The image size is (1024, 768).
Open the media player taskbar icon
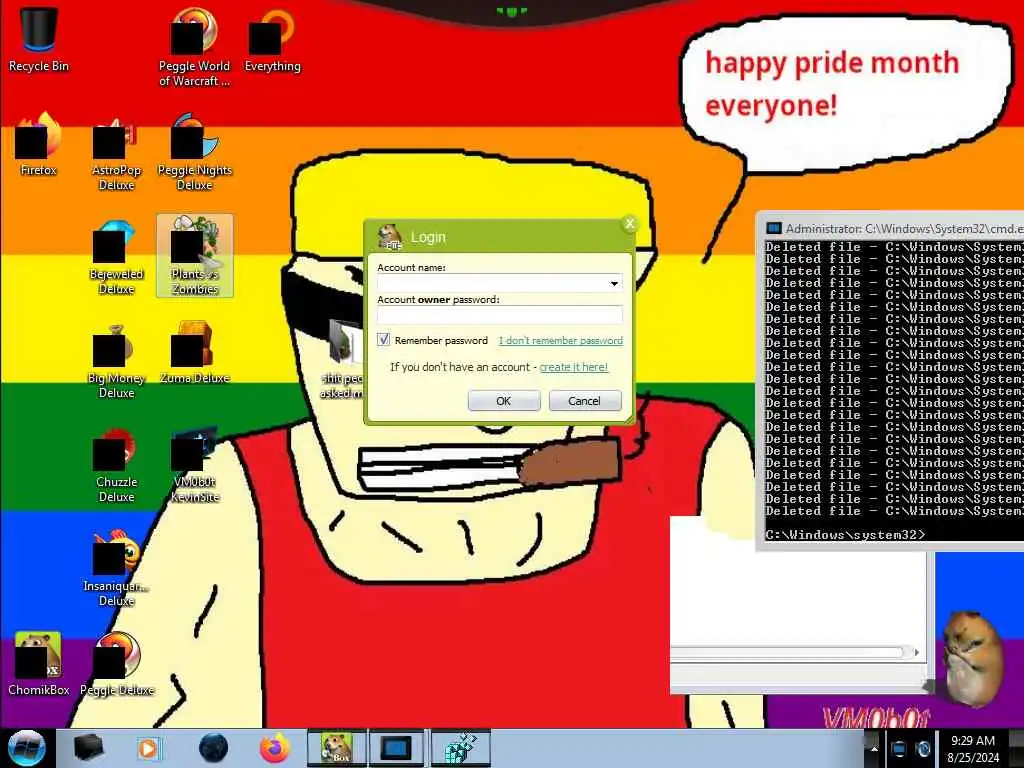[148, 748]
